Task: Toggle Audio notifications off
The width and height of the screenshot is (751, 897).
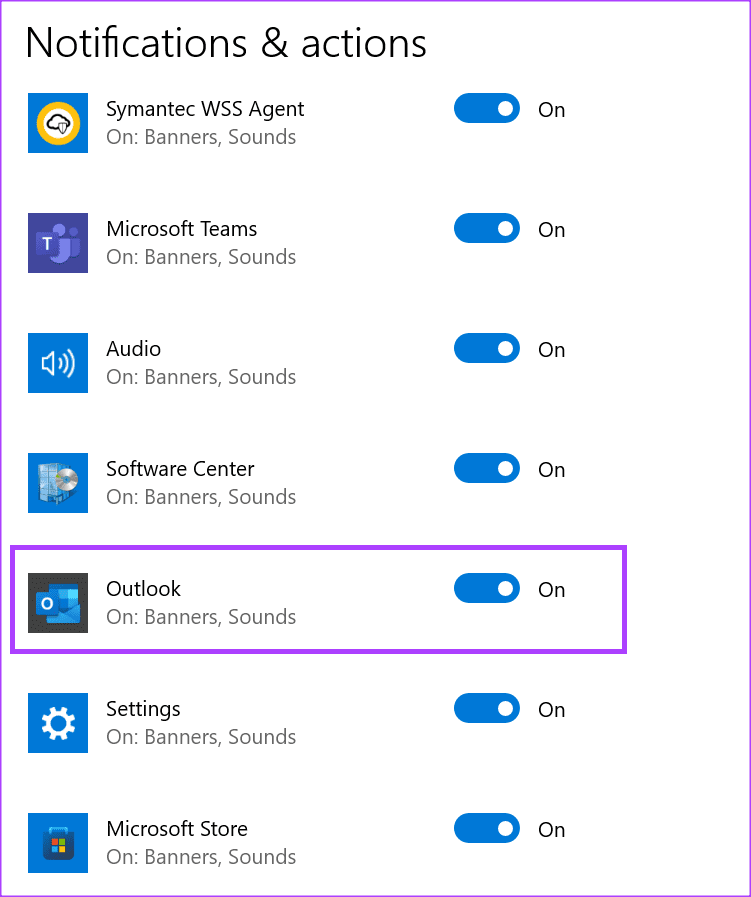Action: [x=487, y=348]
